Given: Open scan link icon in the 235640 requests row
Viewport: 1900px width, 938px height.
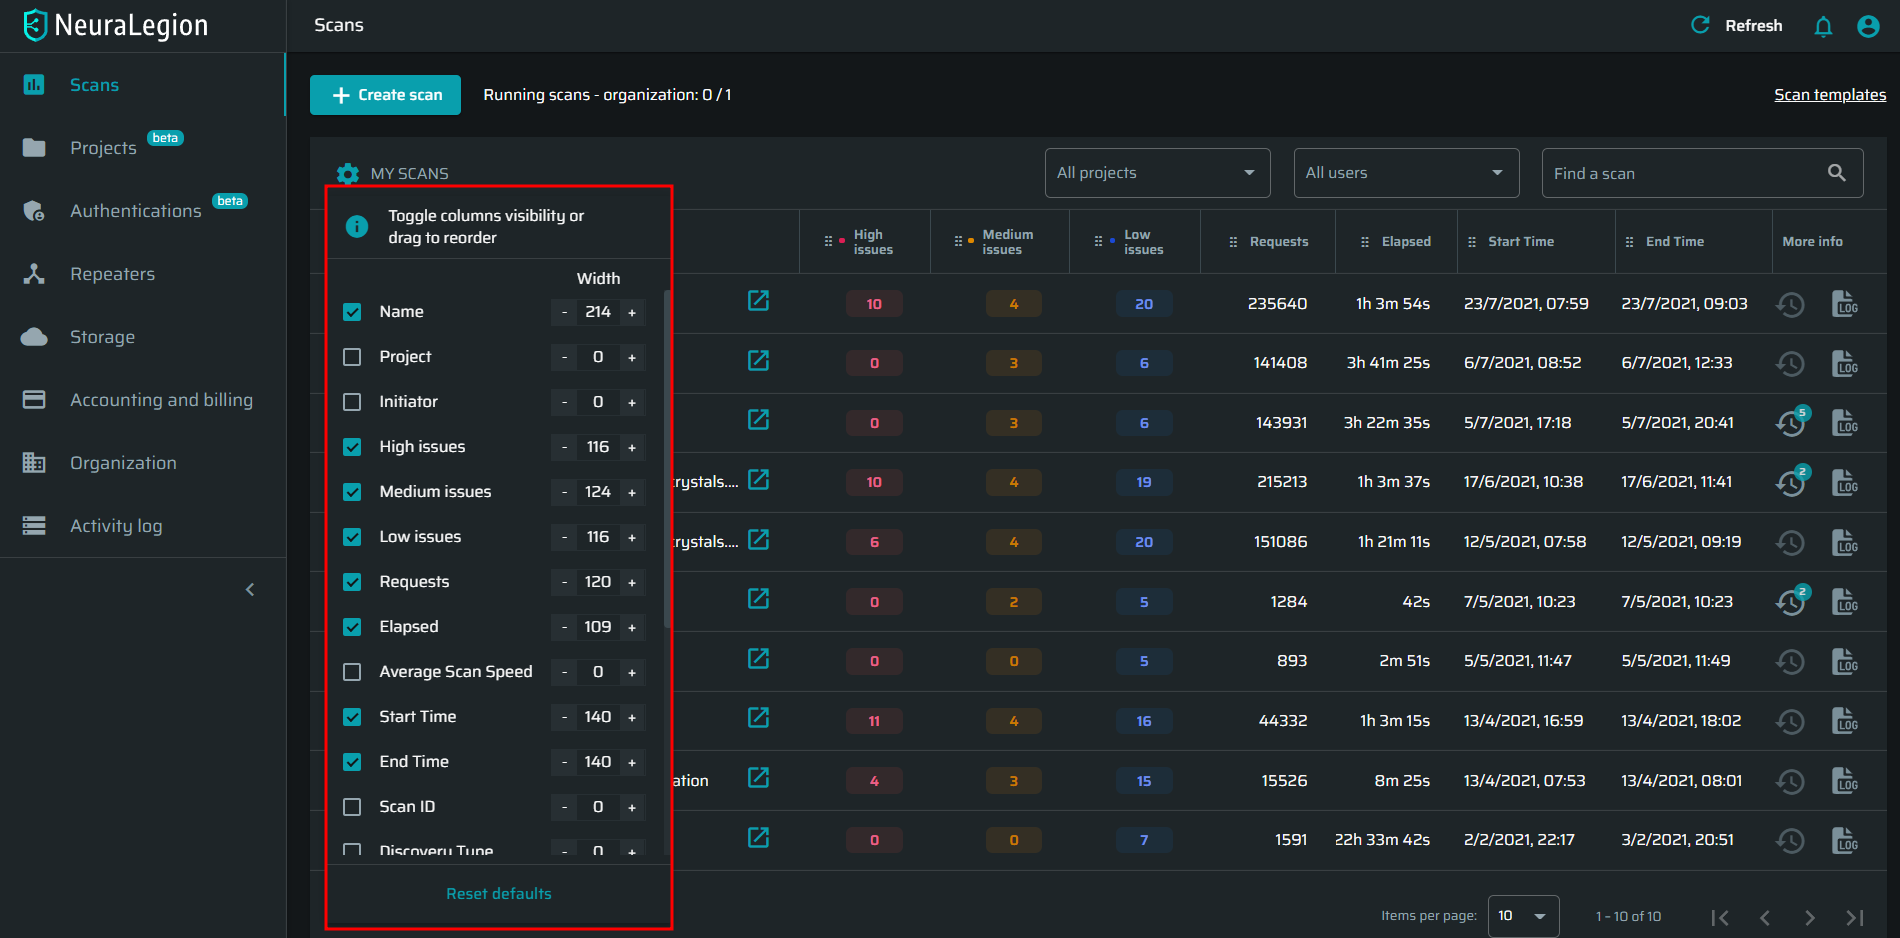Looking at the screenshot, I should 759,300.
